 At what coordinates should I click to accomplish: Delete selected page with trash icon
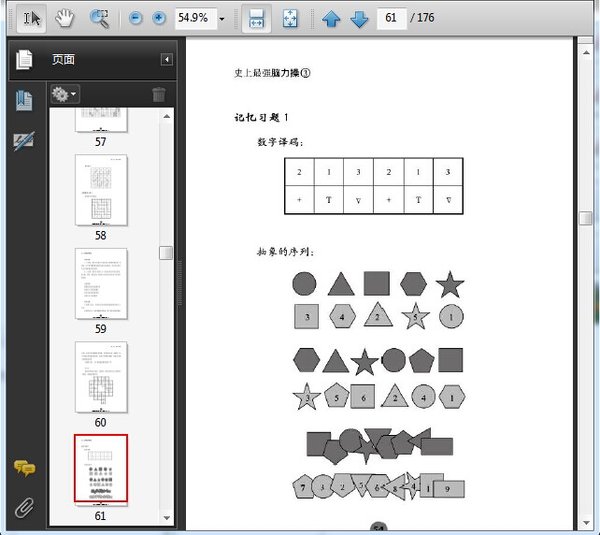tap(159, 94)
